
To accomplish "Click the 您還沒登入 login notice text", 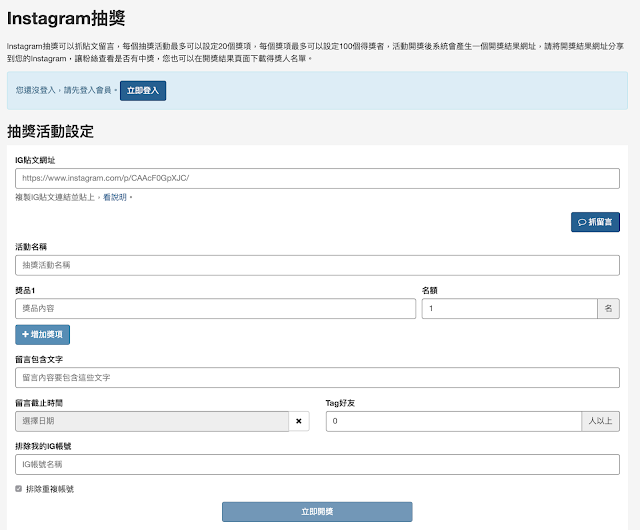I will 67,90.
